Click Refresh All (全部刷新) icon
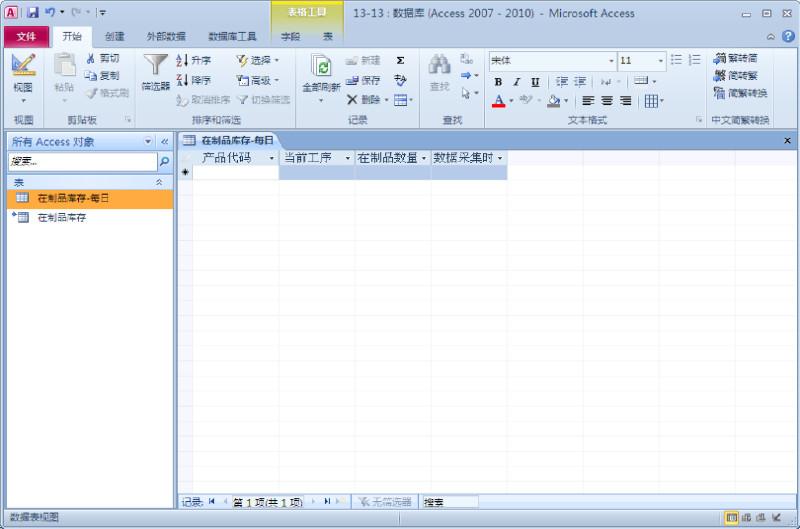Viewport: 800px width, 529px height. pyautogui.click(x=321, y=66)
